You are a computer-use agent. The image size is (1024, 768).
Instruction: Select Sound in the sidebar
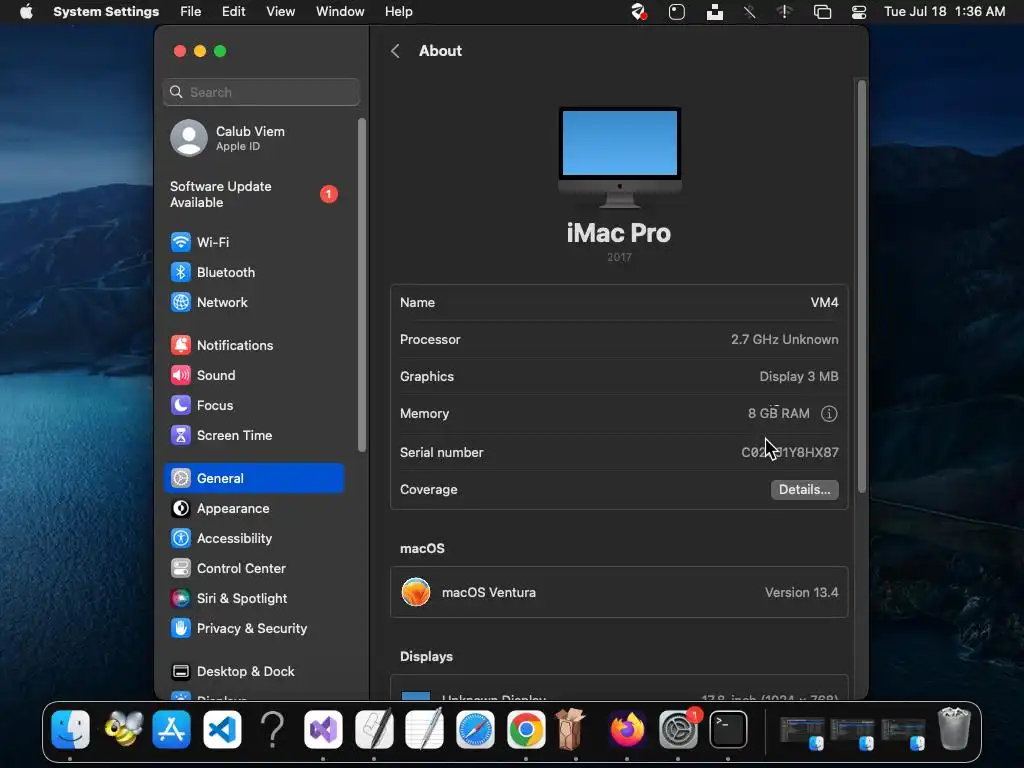click(253, 376)
